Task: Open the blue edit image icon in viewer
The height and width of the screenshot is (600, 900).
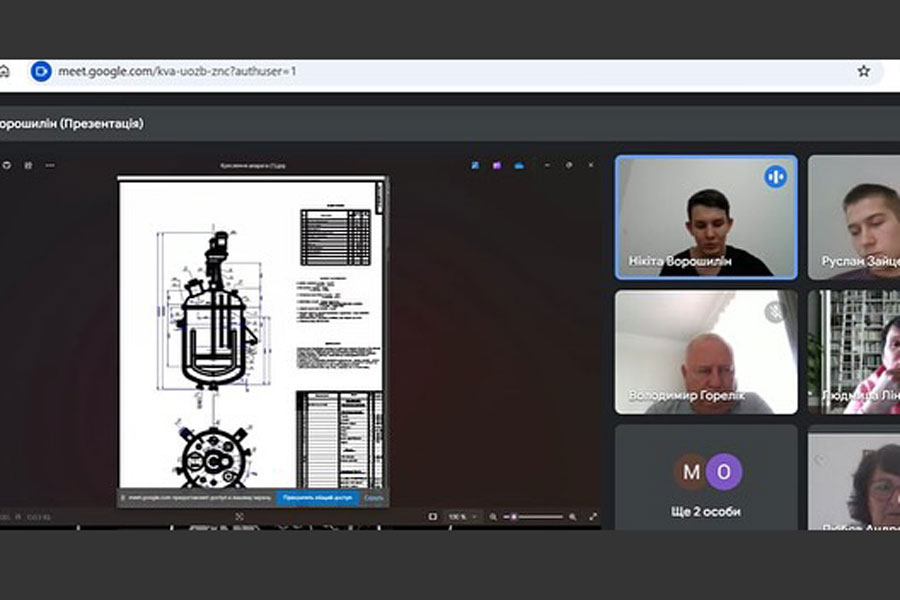Action: (475, 165)
